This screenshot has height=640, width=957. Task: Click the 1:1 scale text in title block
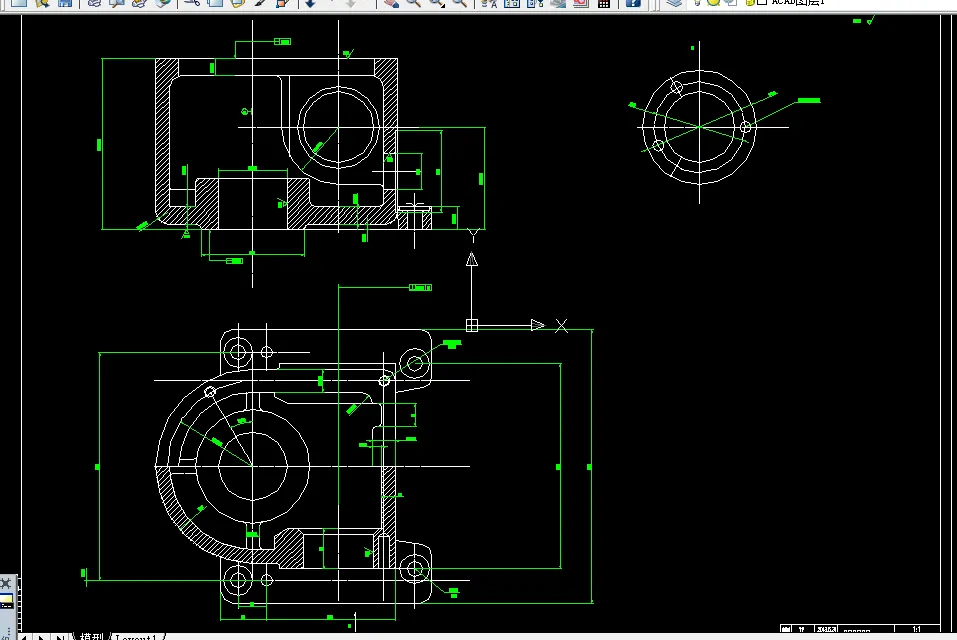[x=916, y=629]
